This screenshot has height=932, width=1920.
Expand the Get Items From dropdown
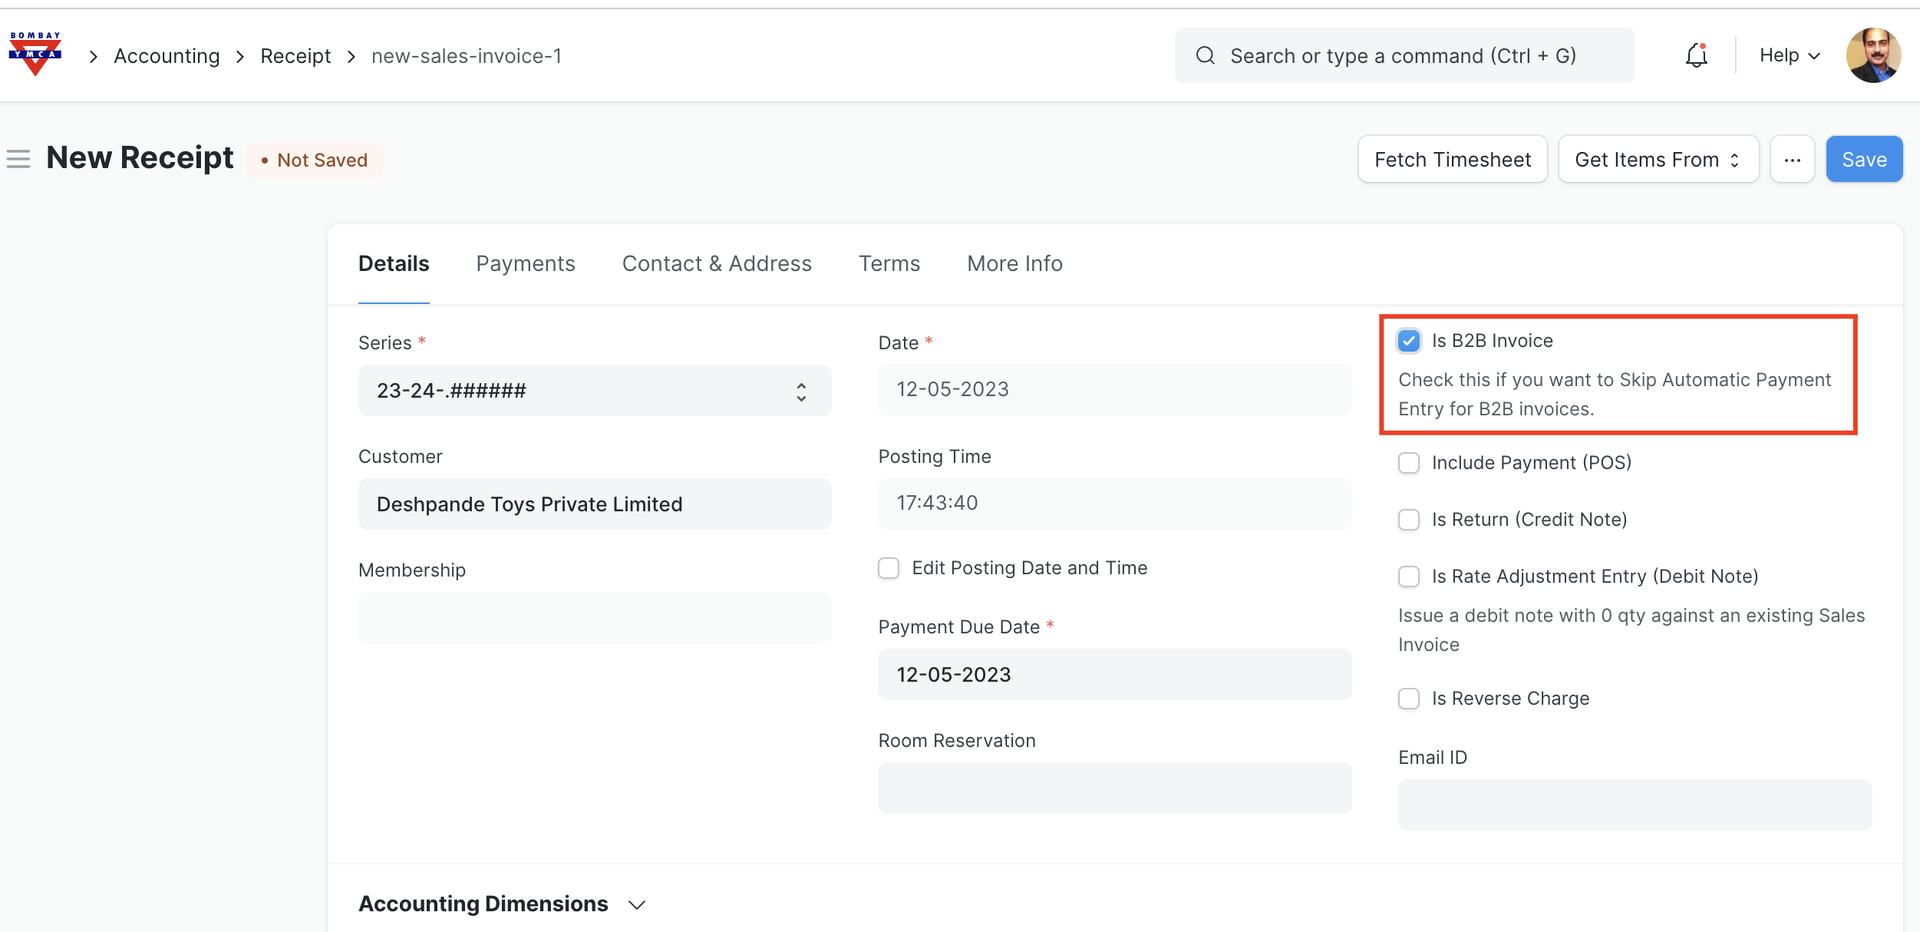tap(1657, 160)
